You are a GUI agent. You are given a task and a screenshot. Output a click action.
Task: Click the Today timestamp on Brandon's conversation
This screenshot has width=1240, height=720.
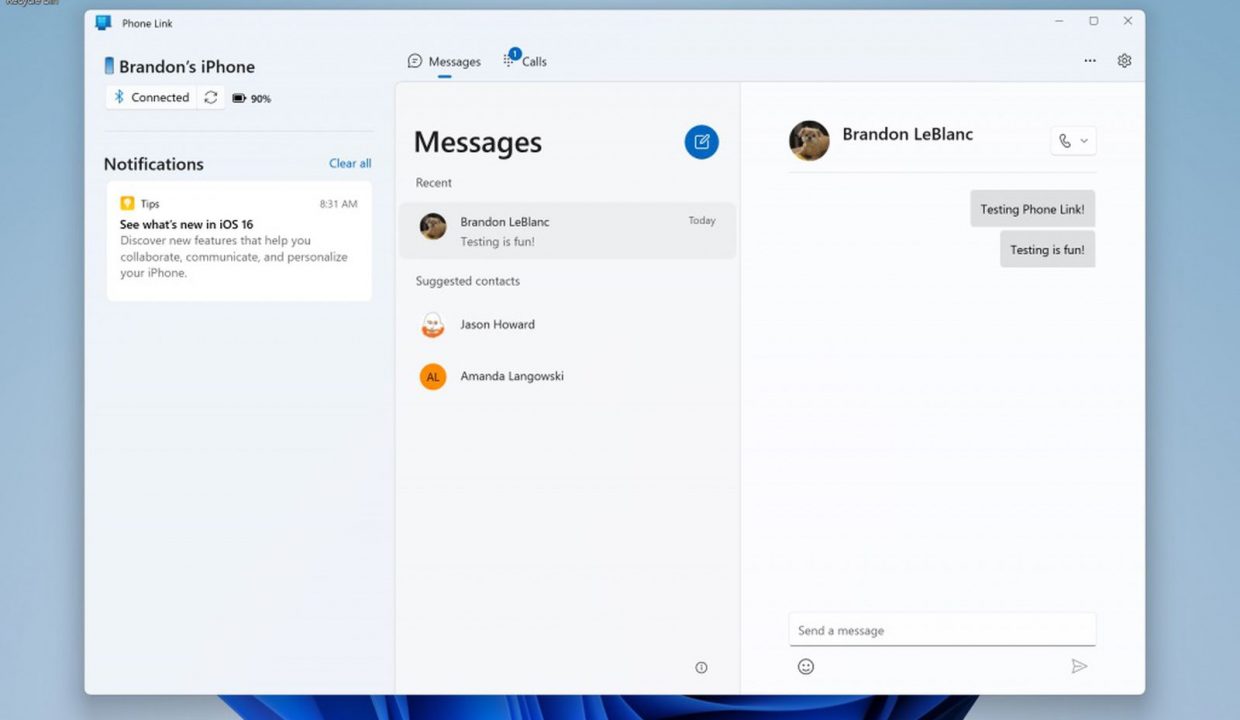pyautogui.click(x=702, y=221)
